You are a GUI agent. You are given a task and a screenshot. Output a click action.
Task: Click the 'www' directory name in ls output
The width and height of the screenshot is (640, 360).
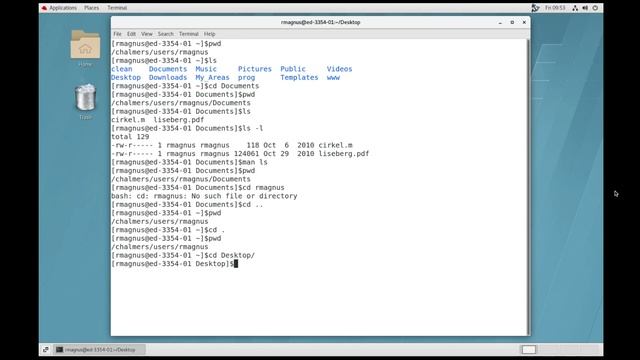tap(333, 78)
